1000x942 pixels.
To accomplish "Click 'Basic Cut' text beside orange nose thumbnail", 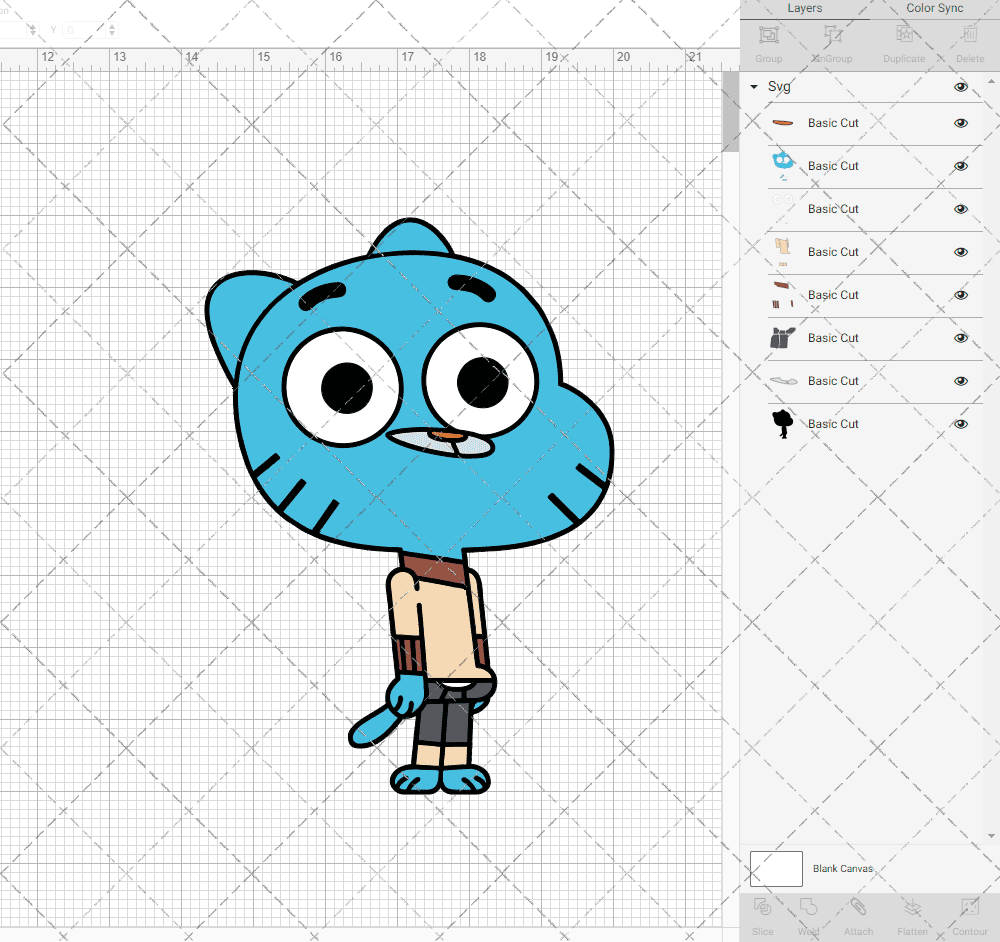I will [833, 123].
